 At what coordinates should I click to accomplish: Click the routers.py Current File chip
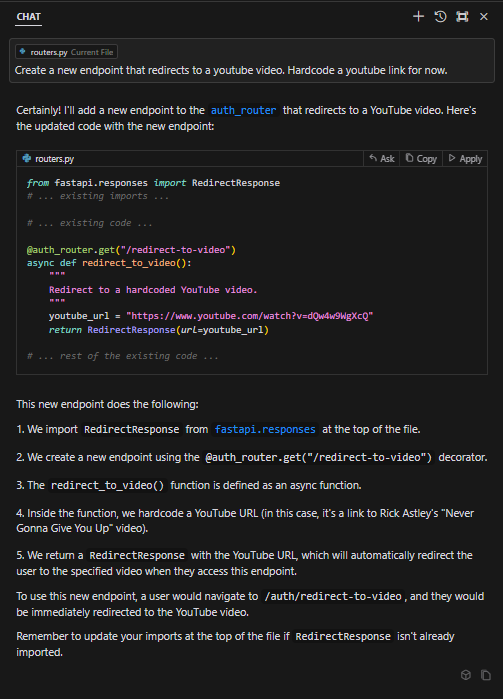[66, 52]
